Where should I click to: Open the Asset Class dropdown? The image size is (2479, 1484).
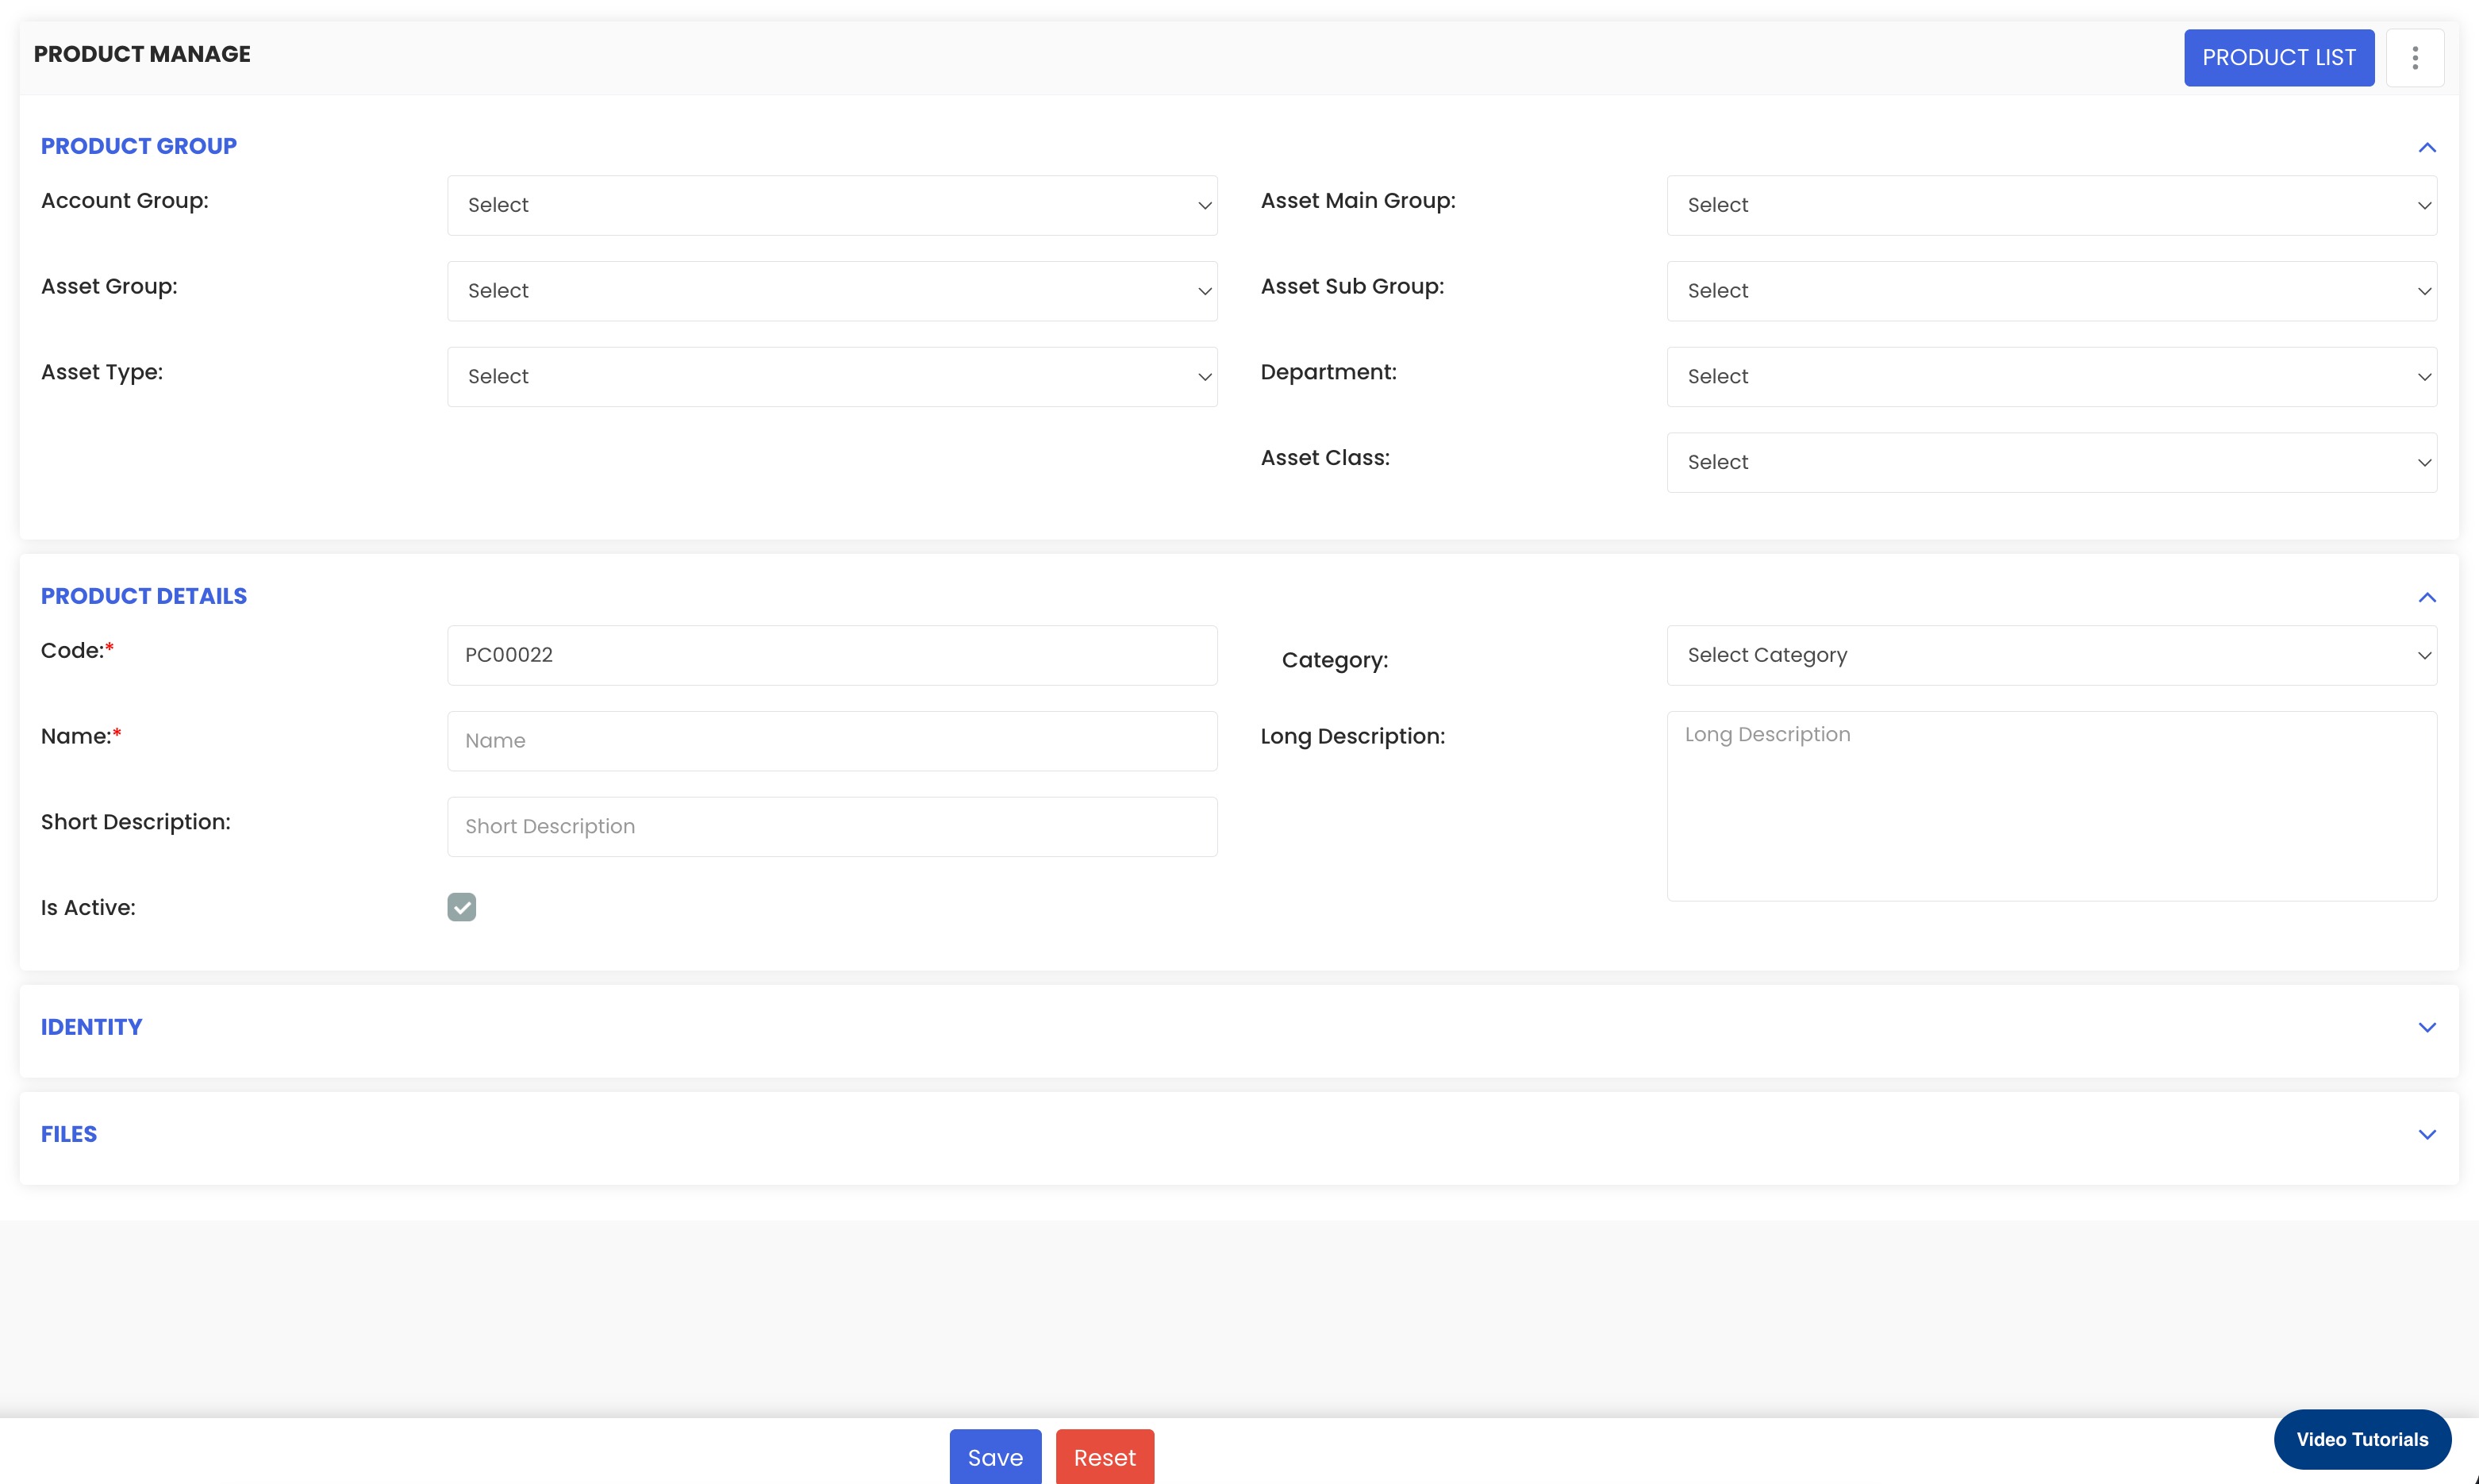[x=2050, y=463]
